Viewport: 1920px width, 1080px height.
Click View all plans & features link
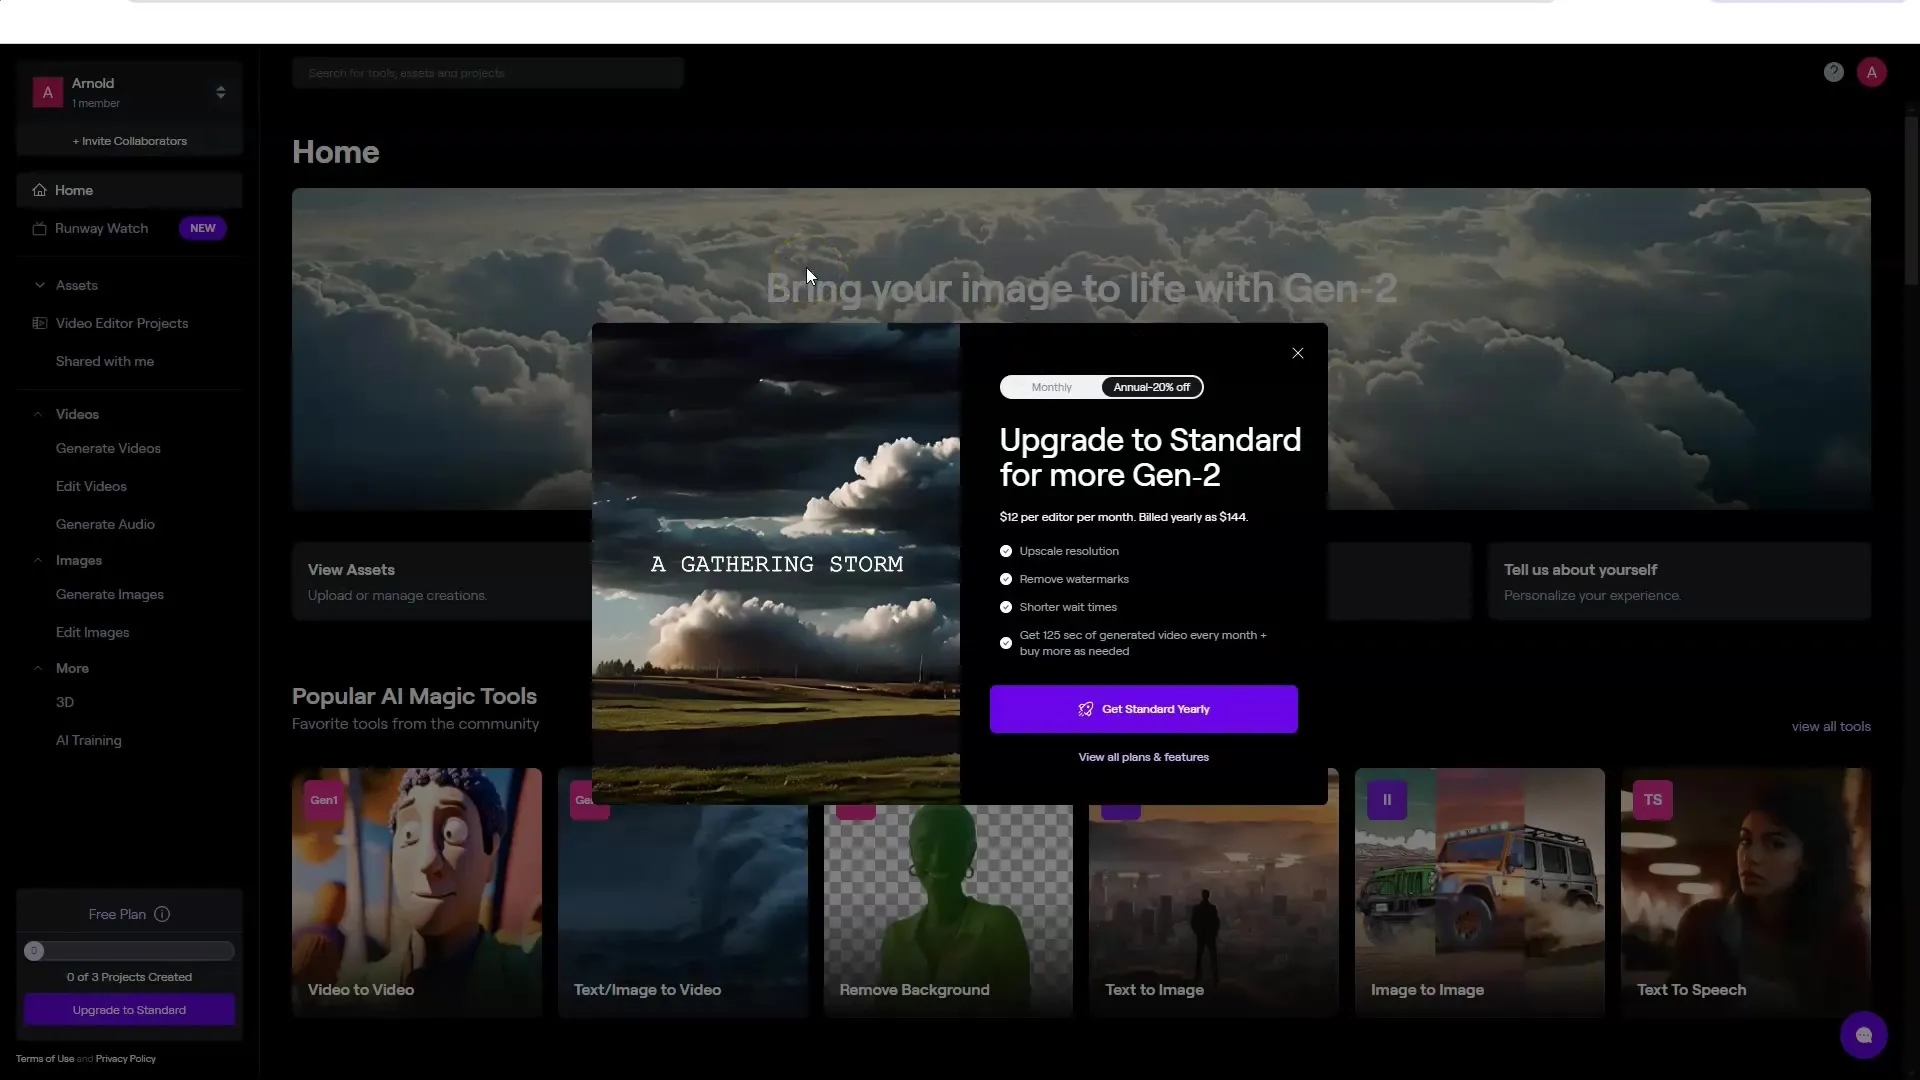click(x=1143, y=757)
